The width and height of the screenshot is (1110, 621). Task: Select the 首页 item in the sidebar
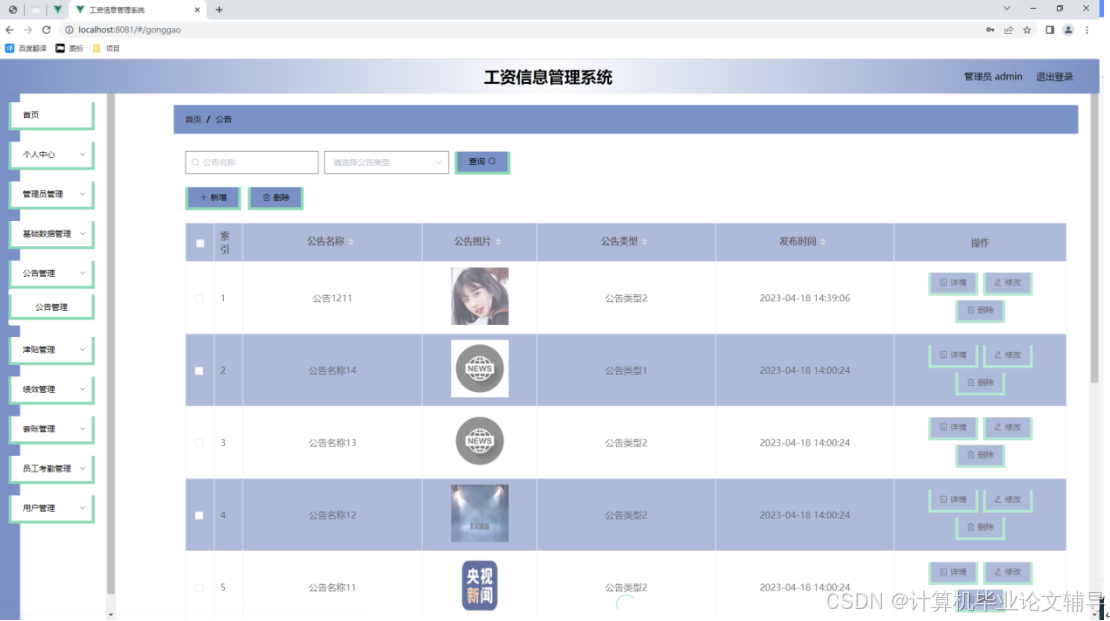pyautogui.click(x=50, y=114)
